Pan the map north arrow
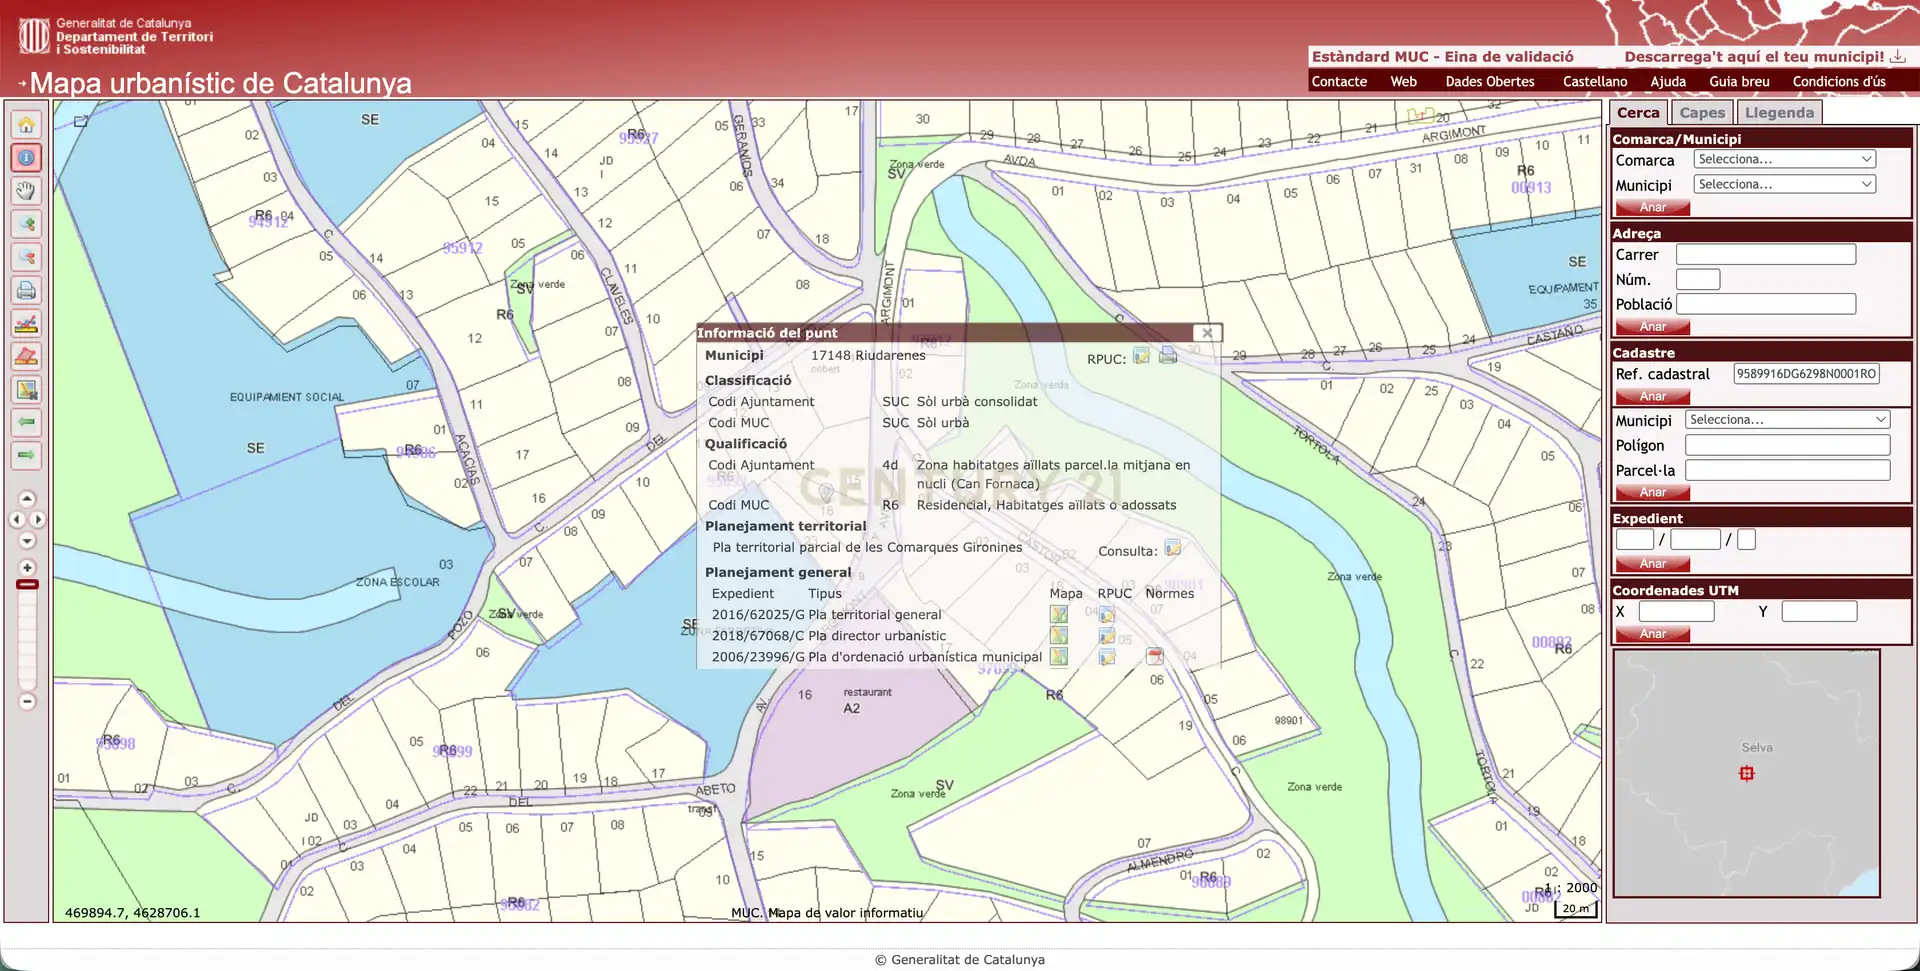Image resolution: width=1920 pixels, height=971 pixels. (x=27, y=499)
